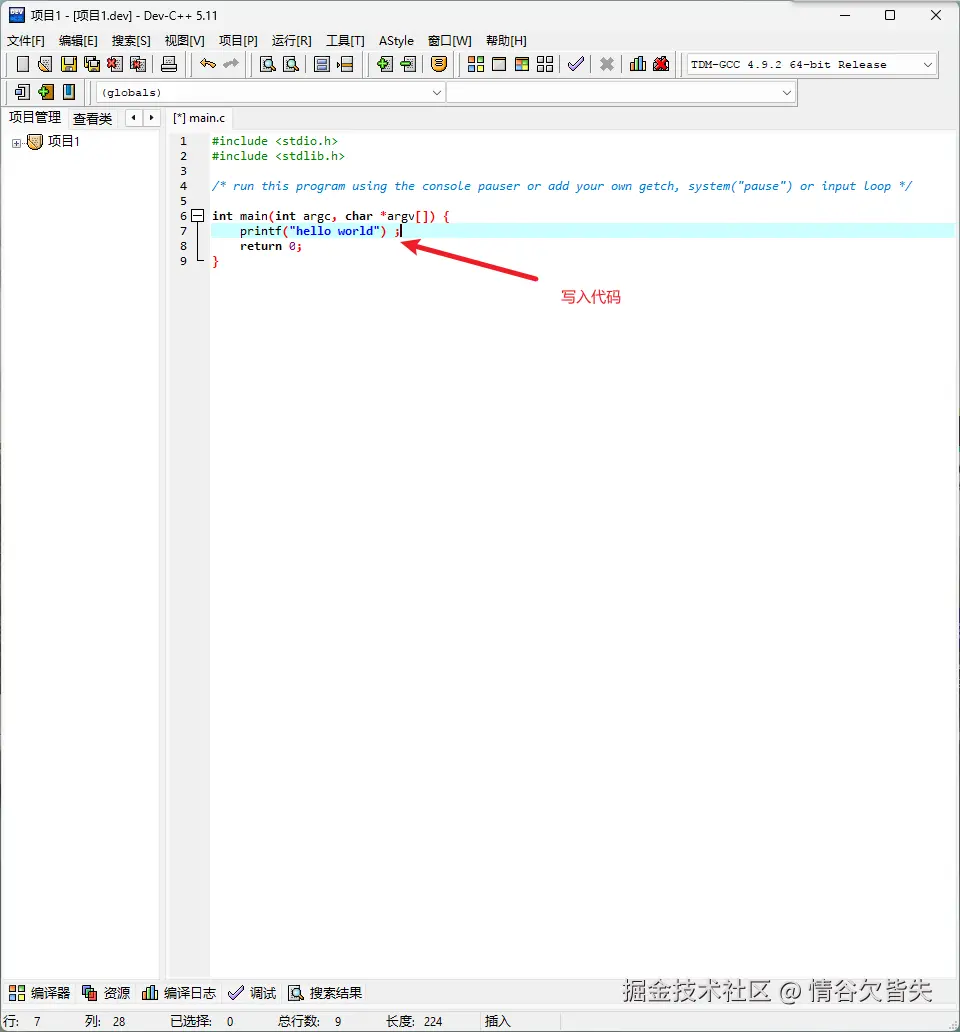Run the program with the window icon
Viewport: 960px width, 1032px height.
click(x=499, y=64)
